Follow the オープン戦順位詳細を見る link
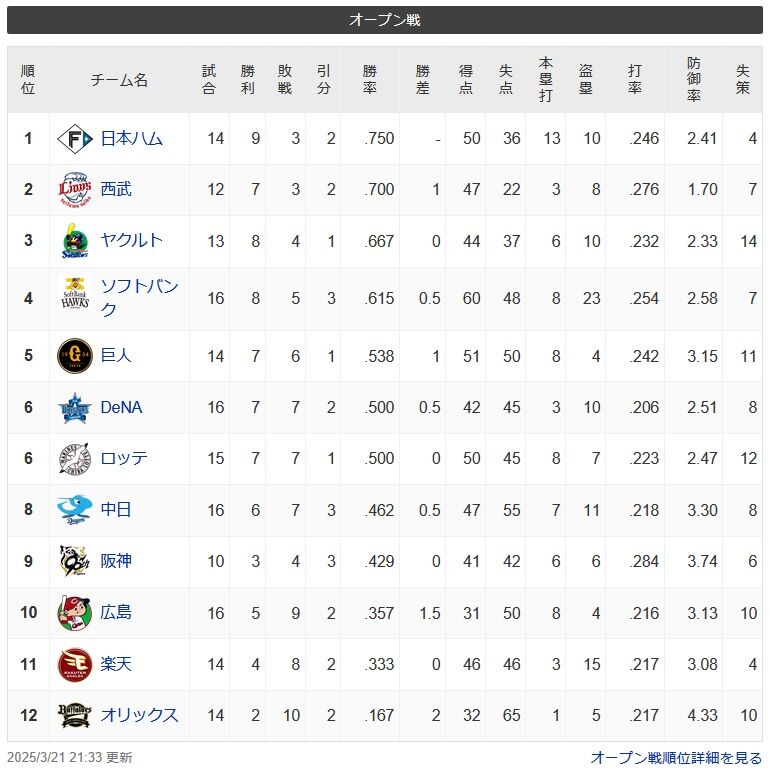 (x=676, y=758)
